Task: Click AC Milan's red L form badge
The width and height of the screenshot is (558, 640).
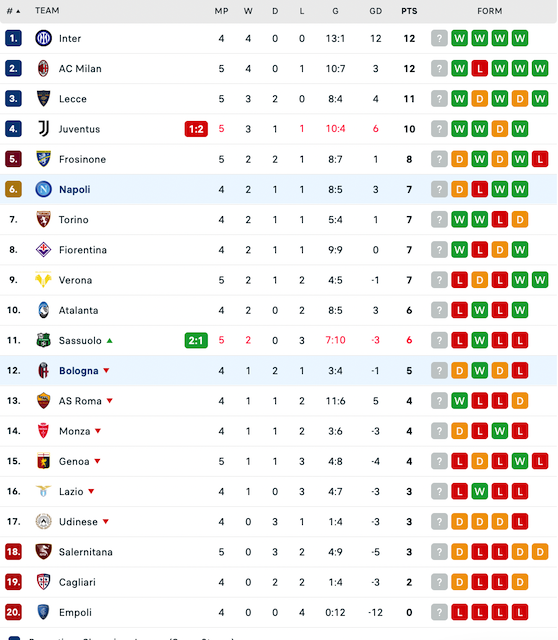Action: 480,69
